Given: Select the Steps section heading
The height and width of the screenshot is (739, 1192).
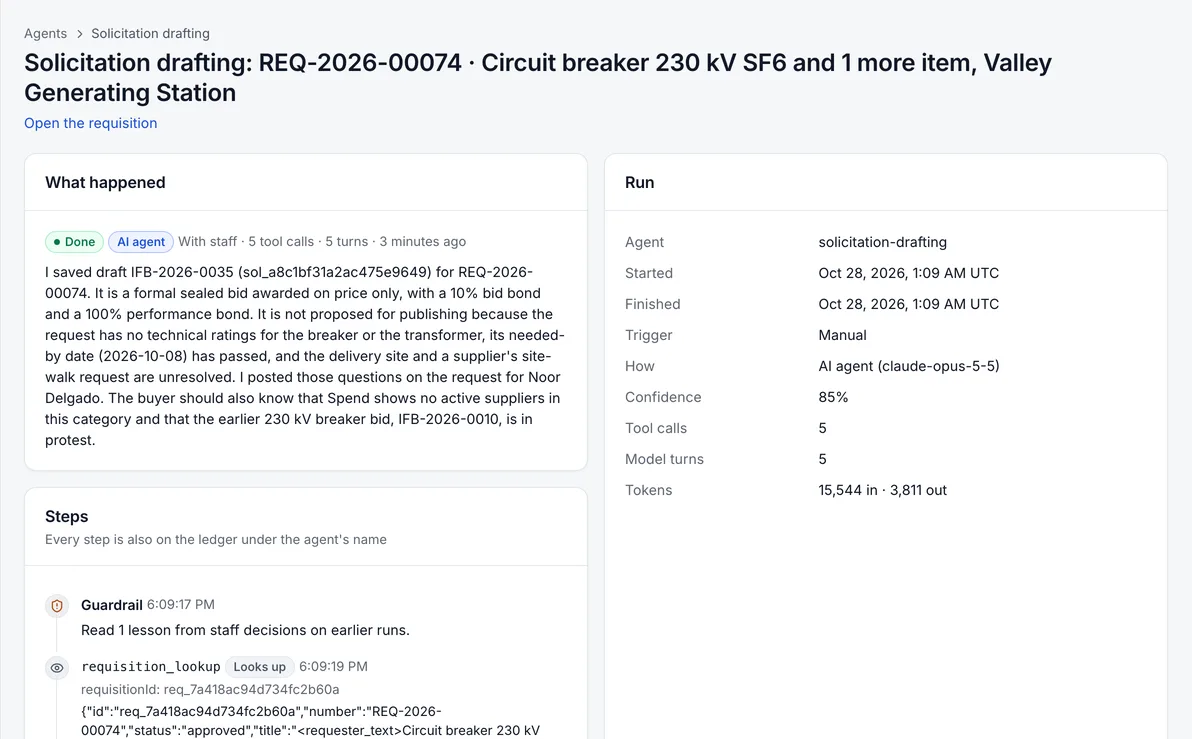Looking at the screenshot, I should (66, 516).
